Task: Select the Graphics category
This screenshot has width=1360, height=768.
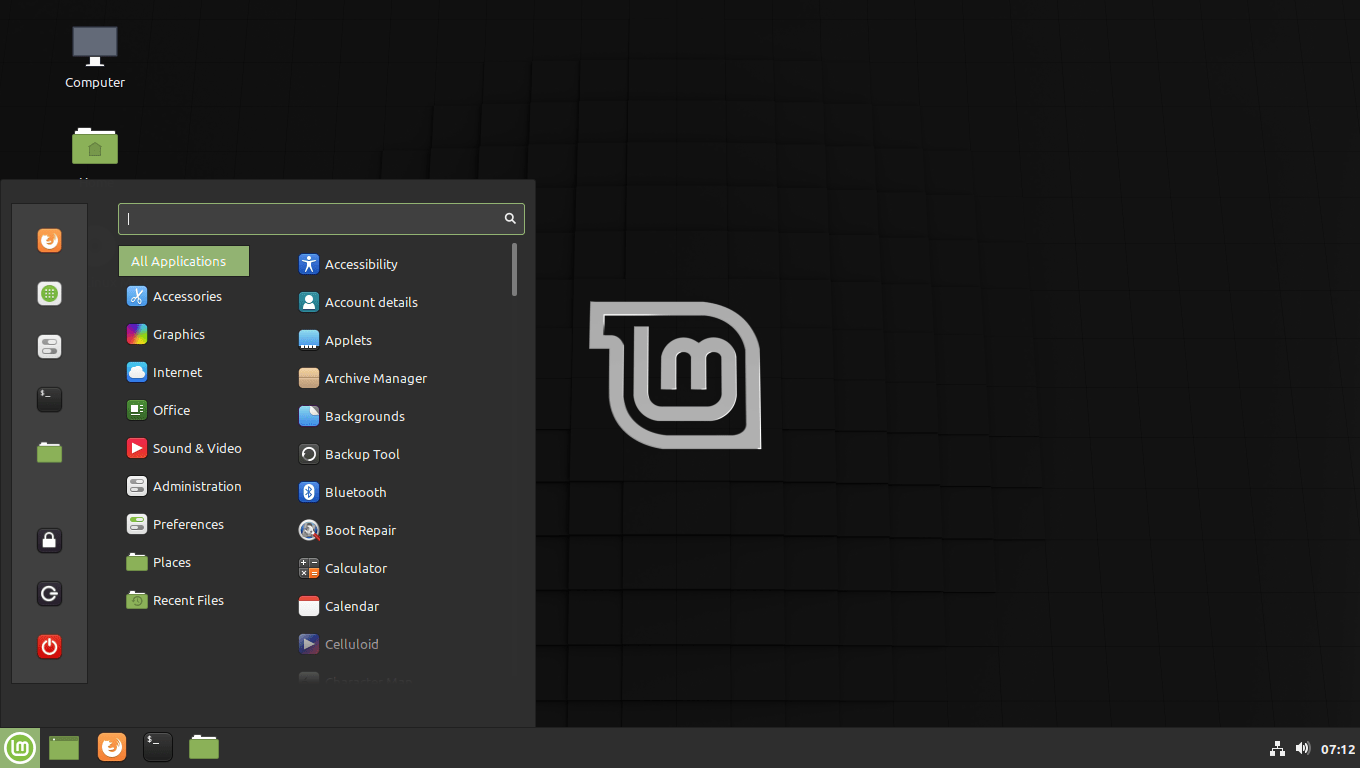Action: click(178, 334)
